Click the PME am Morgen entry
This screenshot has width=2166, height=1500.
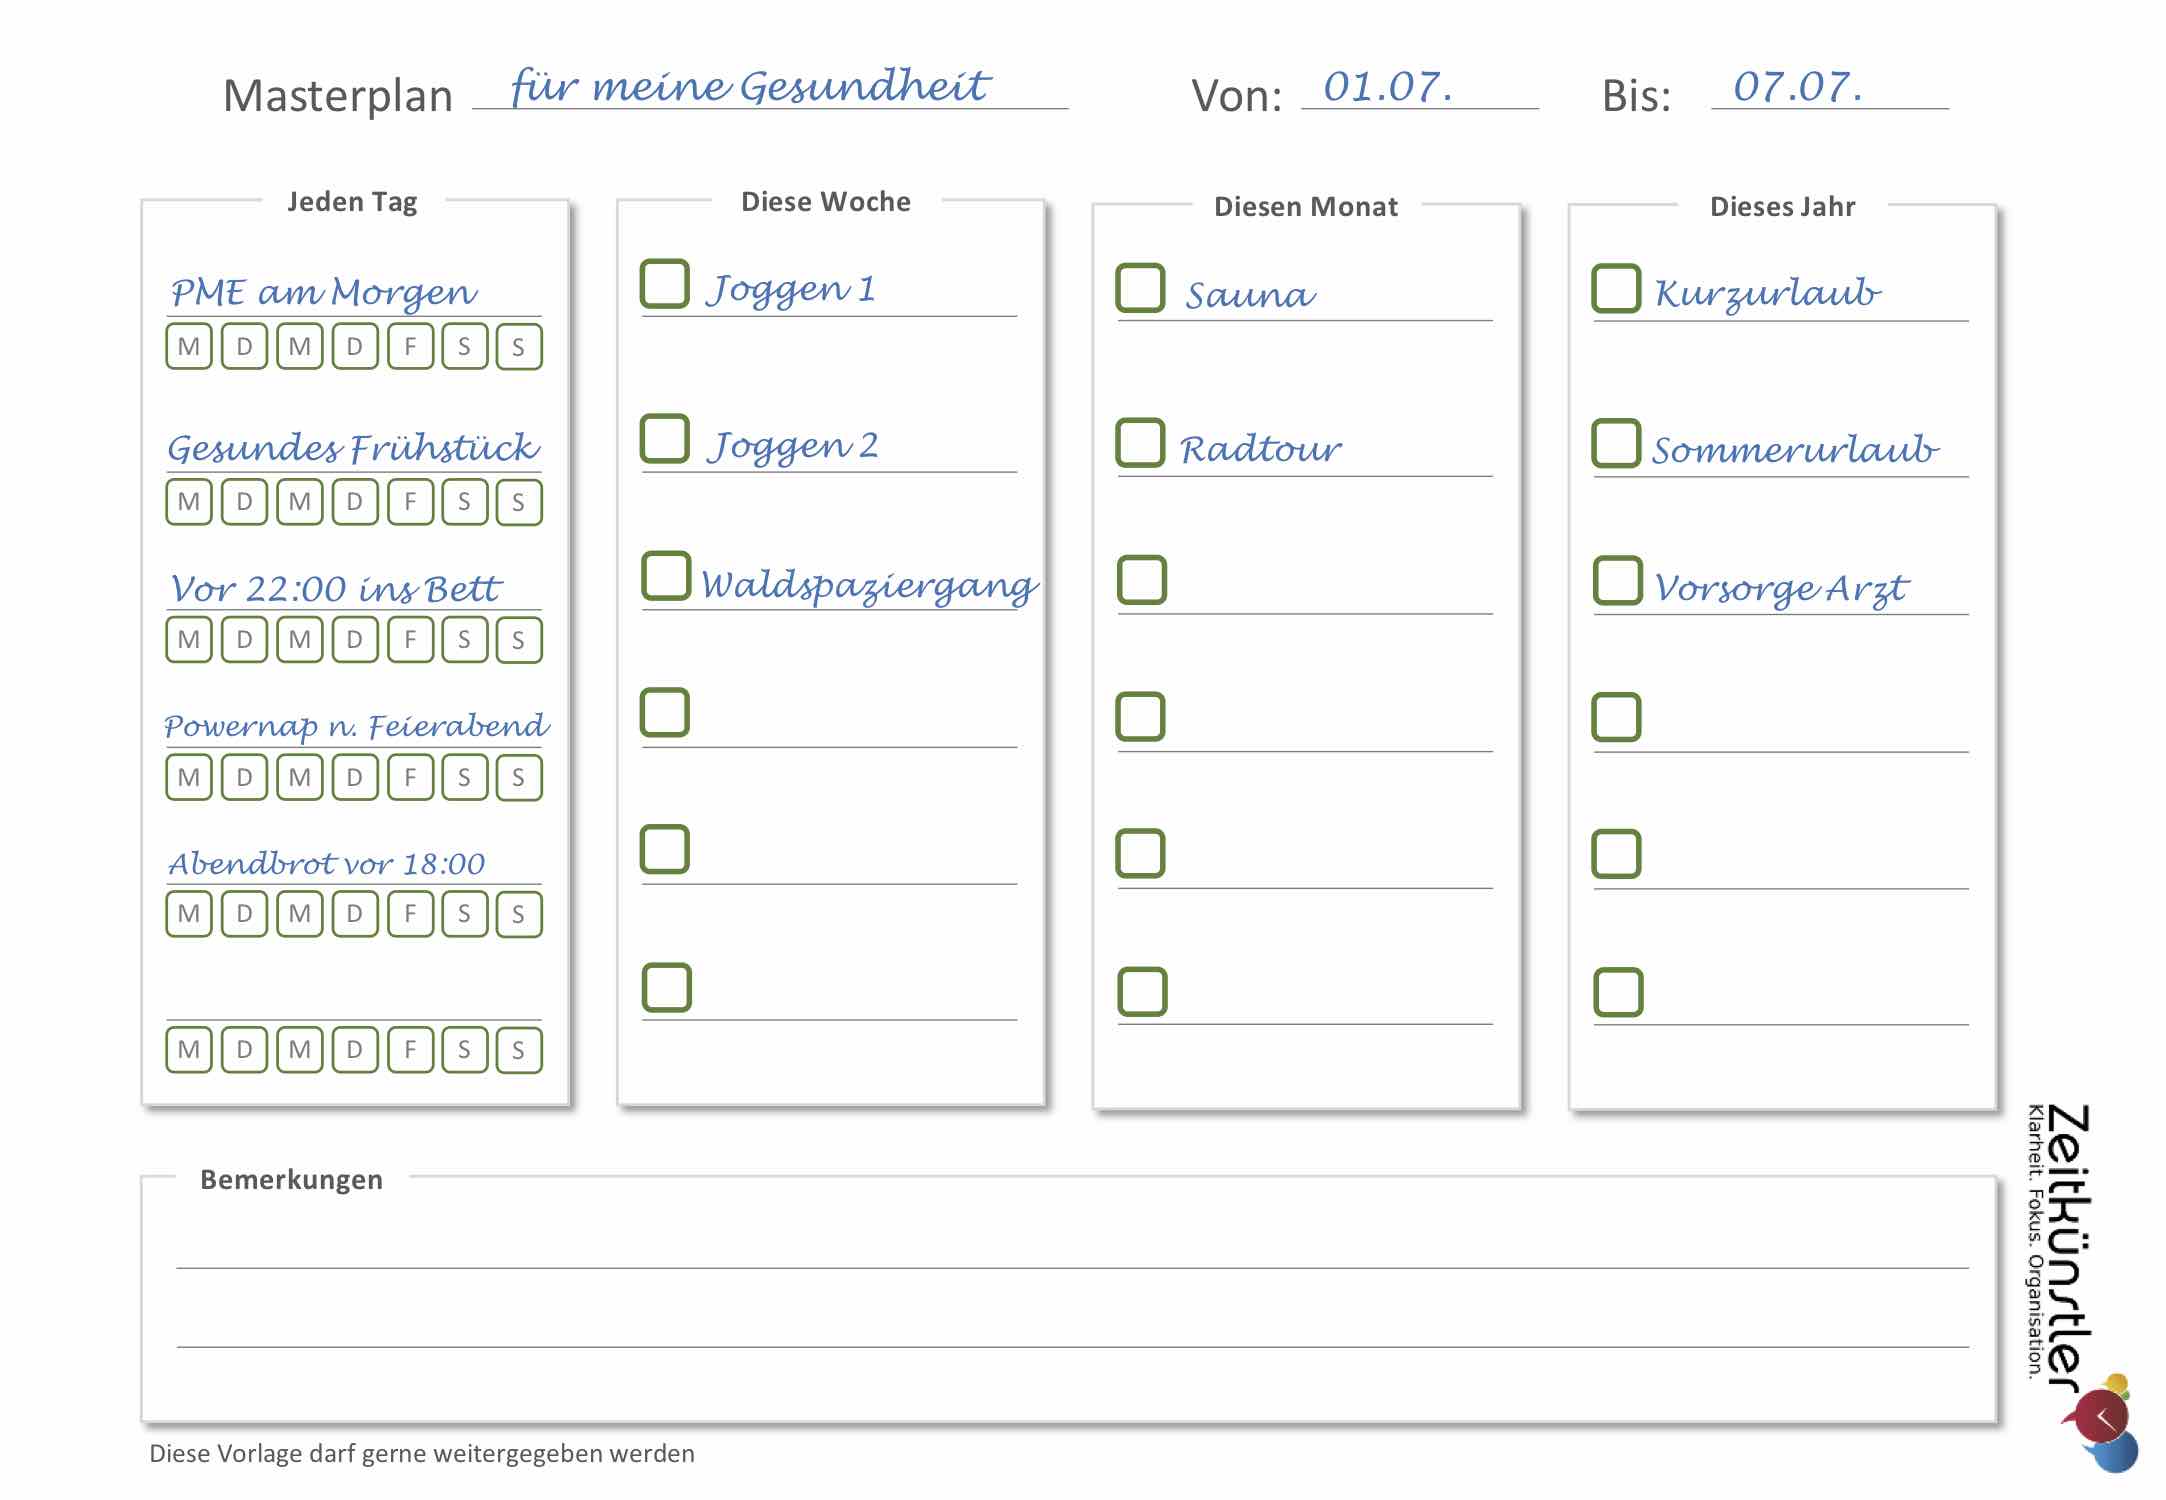point(325,293)
